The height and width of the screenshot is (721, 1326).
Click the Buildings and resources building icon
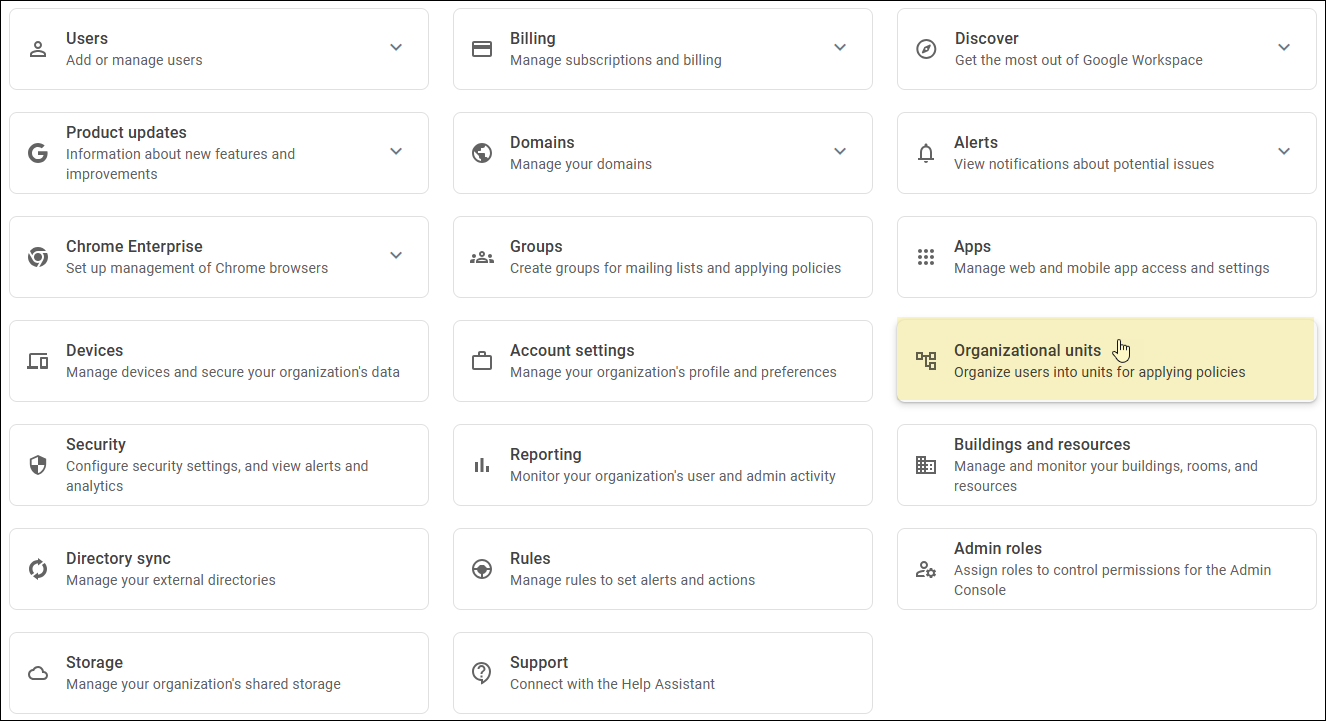click(926, 465)
